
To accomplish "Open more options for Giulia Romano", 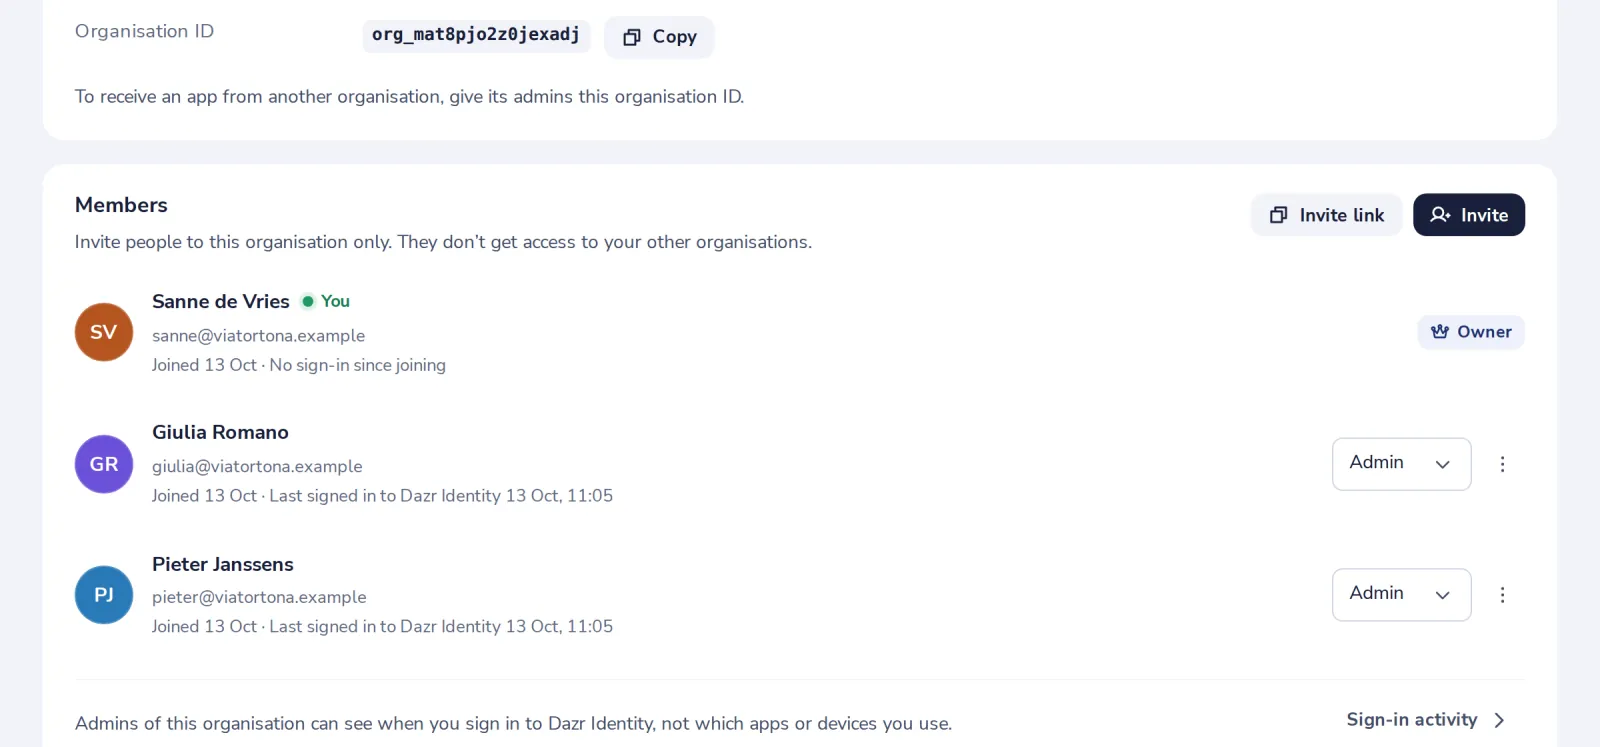I will coord(1502,464).
